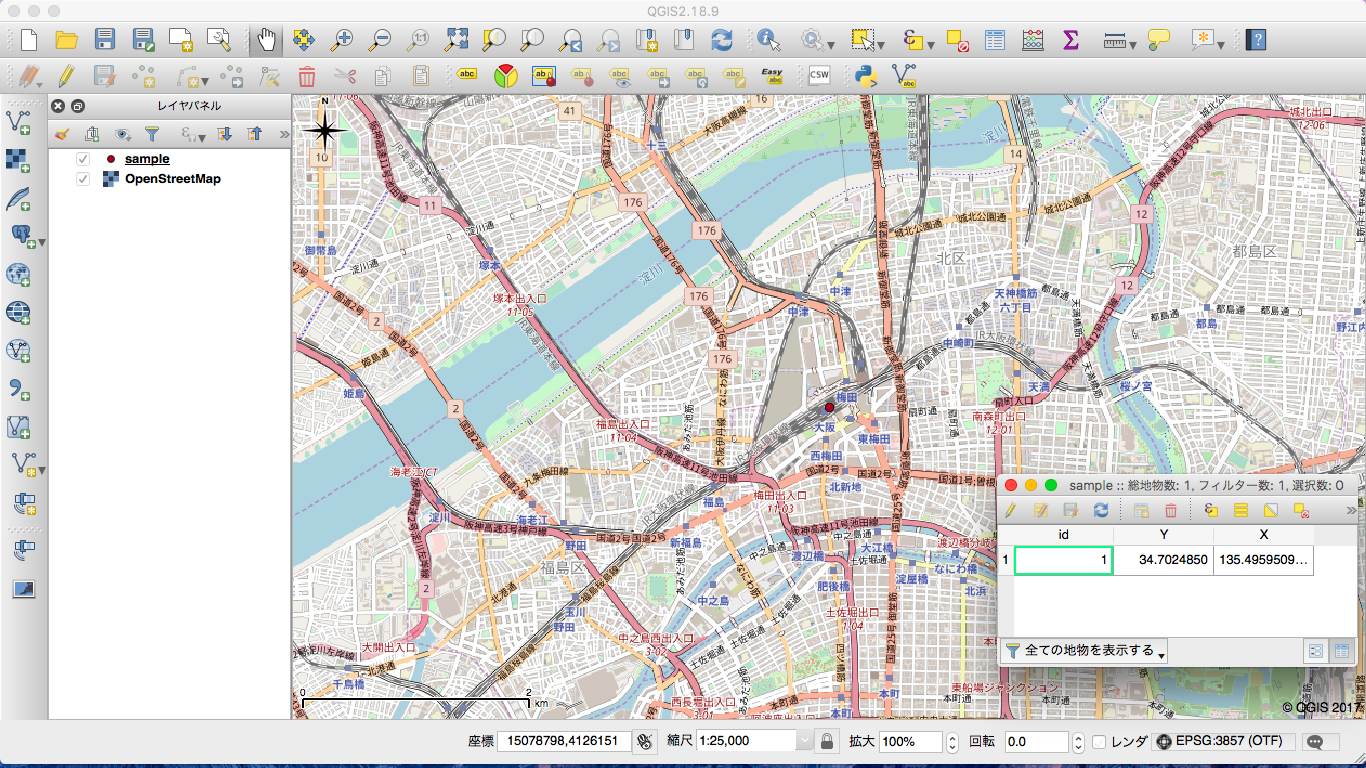This screenshot has width=1366, height=768.
Task: Switch attribute table to form view
Action: pos(1316,651)
